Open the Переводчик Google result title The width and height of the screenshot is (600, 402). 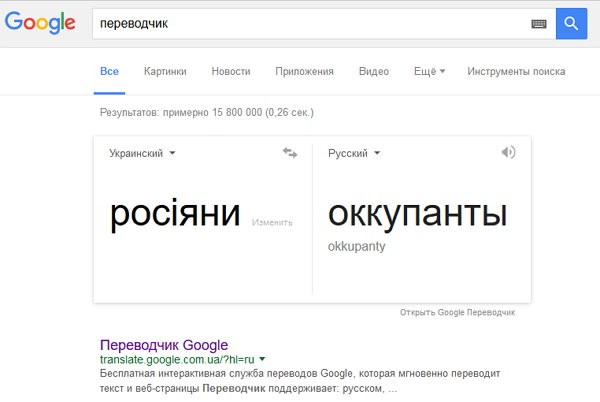point(164,345)
